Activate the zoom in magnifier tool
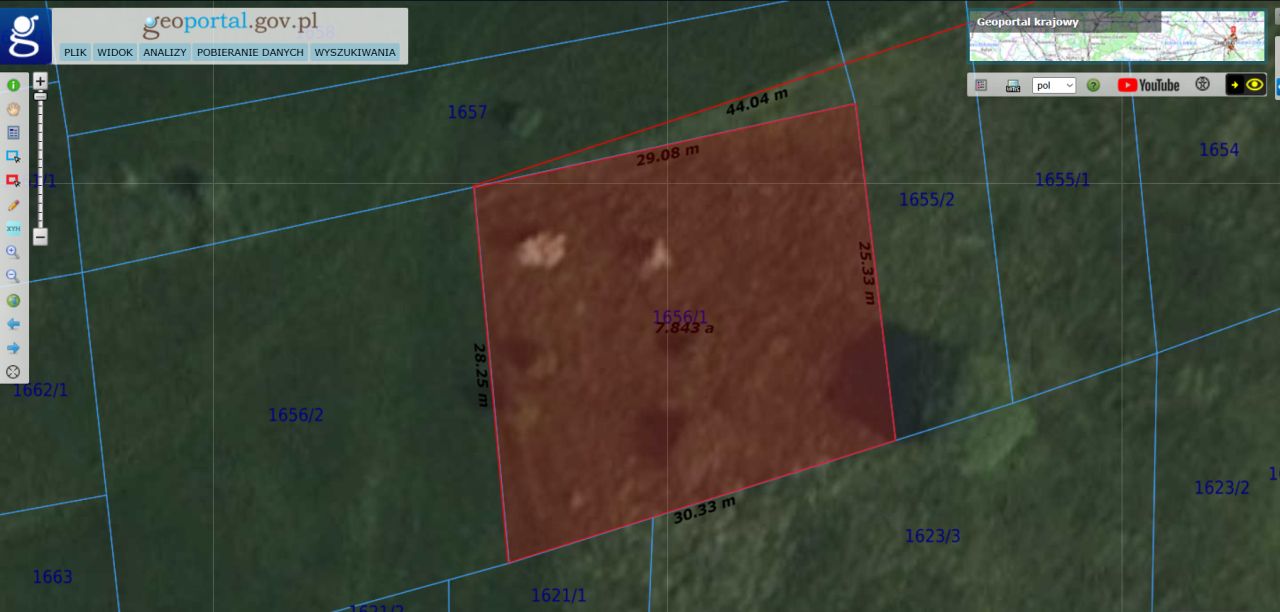 pyautogui.click(x=13, y=252)
